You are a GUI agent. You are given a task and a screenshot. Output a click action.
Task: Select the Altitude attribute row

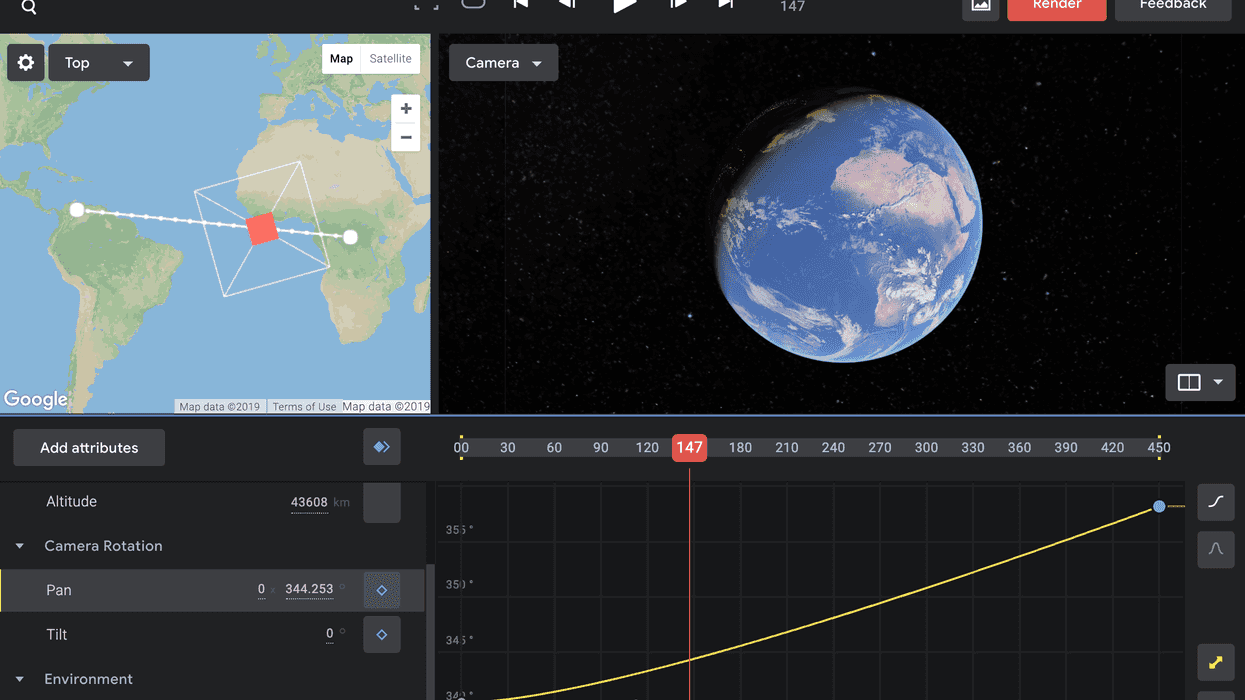tap(212, 502)
